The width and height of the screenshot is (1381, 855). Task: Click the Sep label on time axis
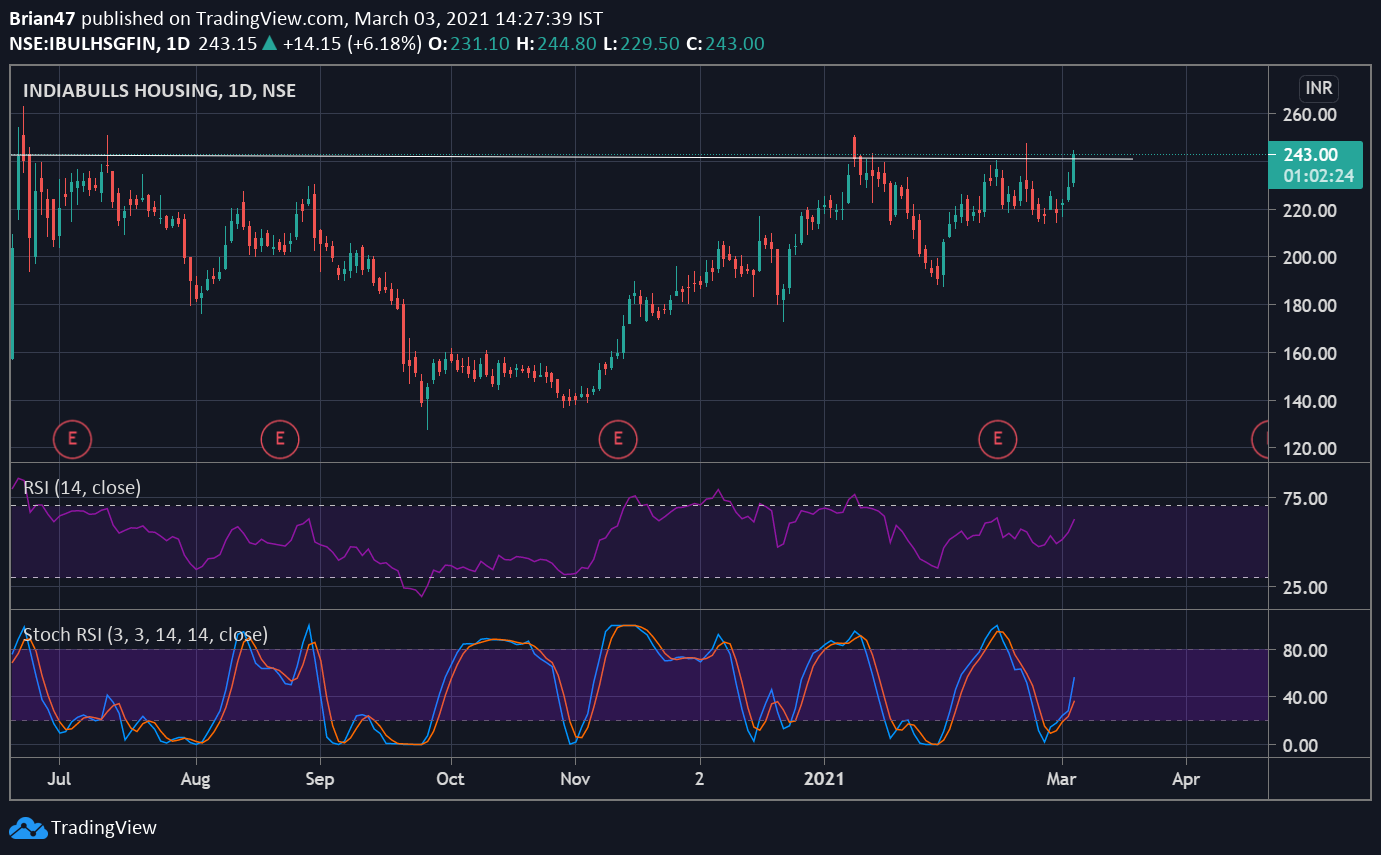(x=319, y=778)
